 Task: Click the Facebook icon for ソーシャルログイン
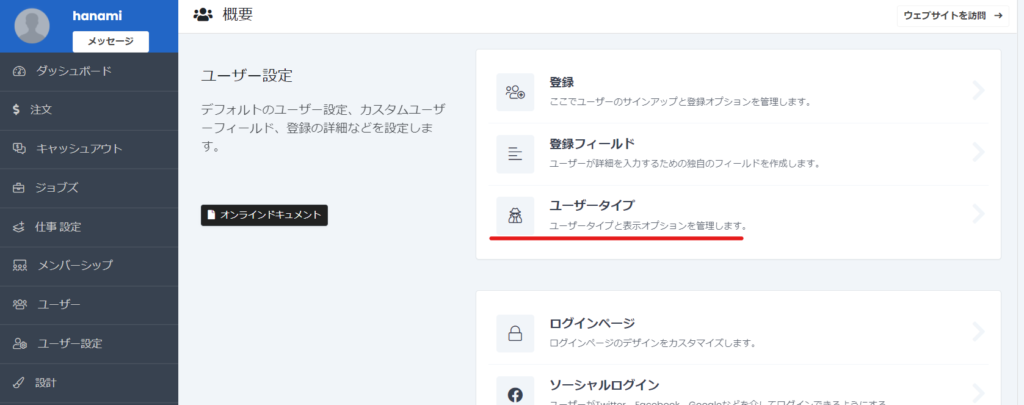click(x=515, y=393)
